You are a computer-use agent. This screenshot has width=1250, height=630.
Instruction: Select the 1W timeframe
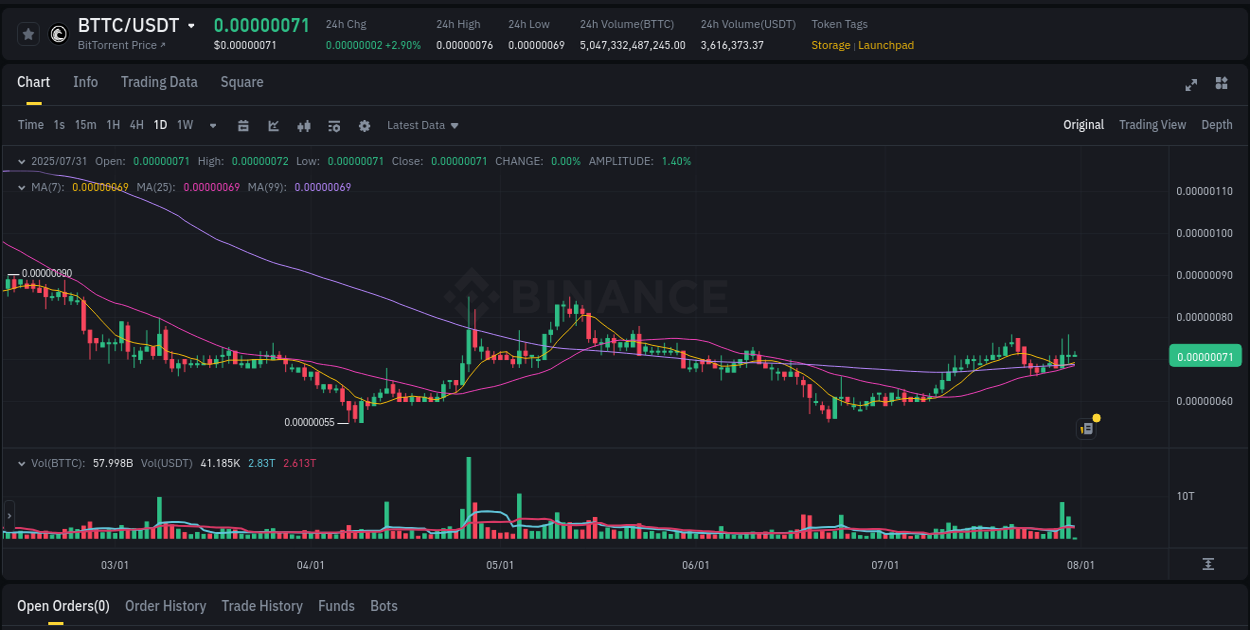[x=184, y=125]
